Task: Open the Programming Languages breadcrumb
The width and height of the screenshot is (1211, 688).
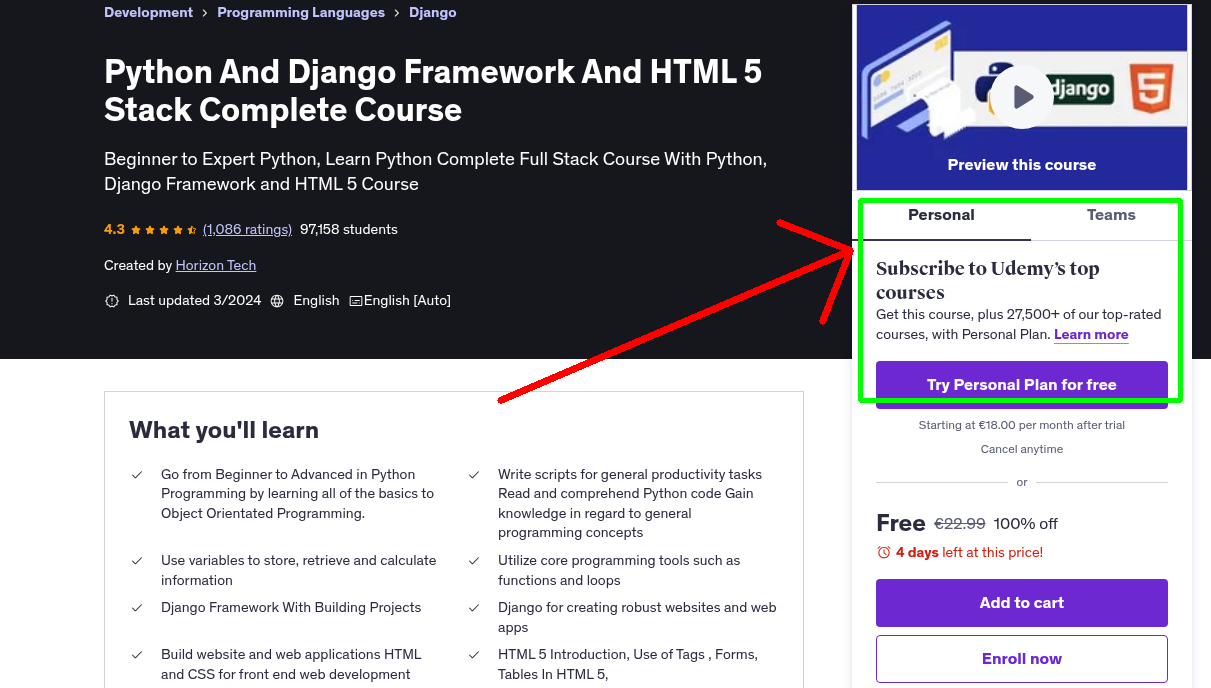Action: [x=301, y=12]
